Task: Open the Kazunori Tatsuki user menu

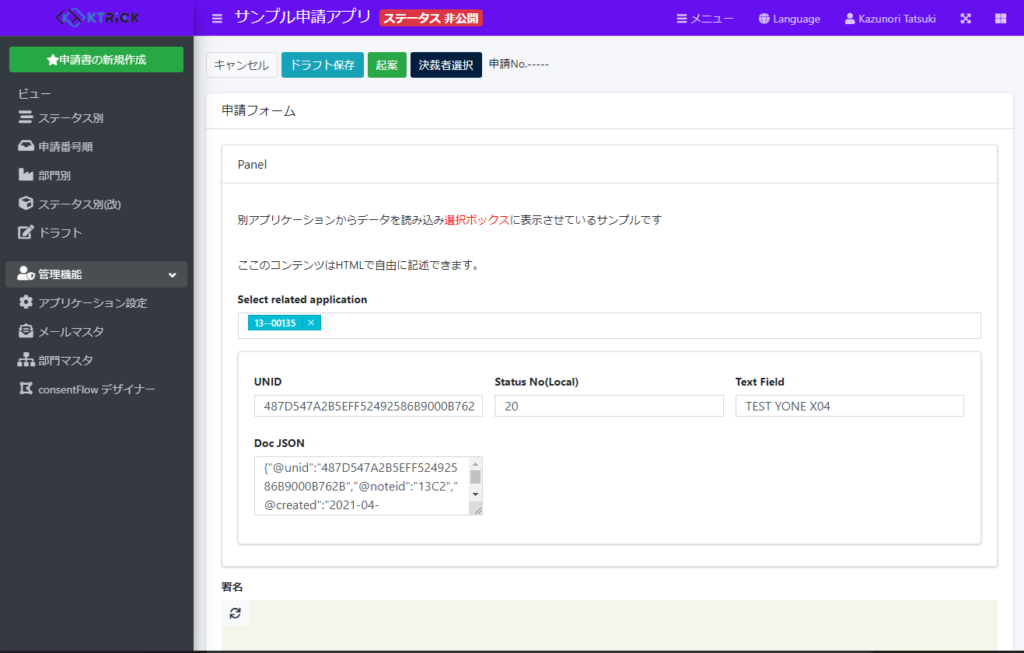Action: (x=890, y=19)
